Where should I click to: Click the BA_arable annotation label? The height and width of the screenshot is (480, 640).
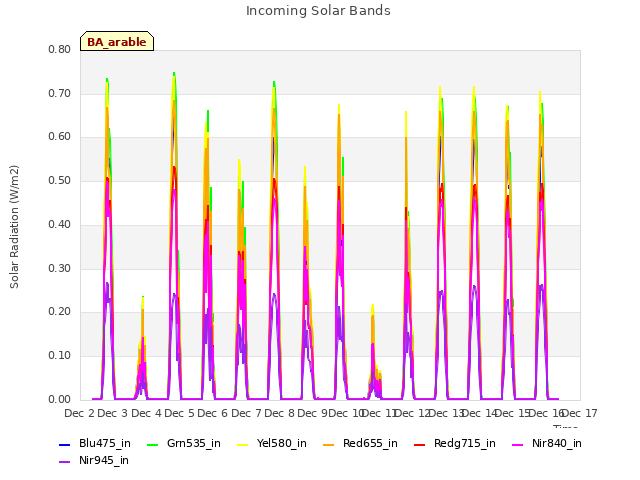click(117, 42)
